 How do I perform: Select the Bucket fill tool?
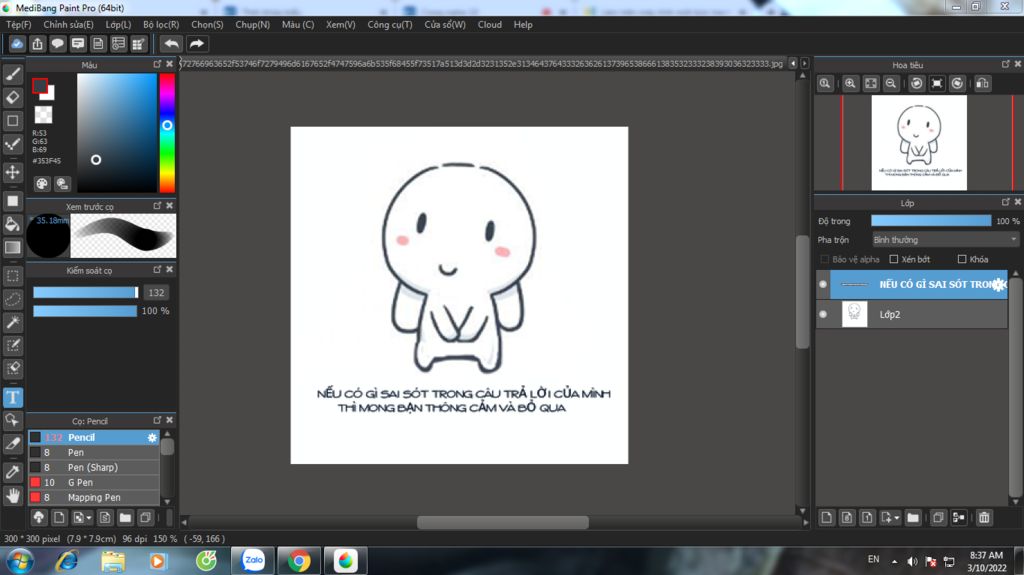(x=13, y=223)
